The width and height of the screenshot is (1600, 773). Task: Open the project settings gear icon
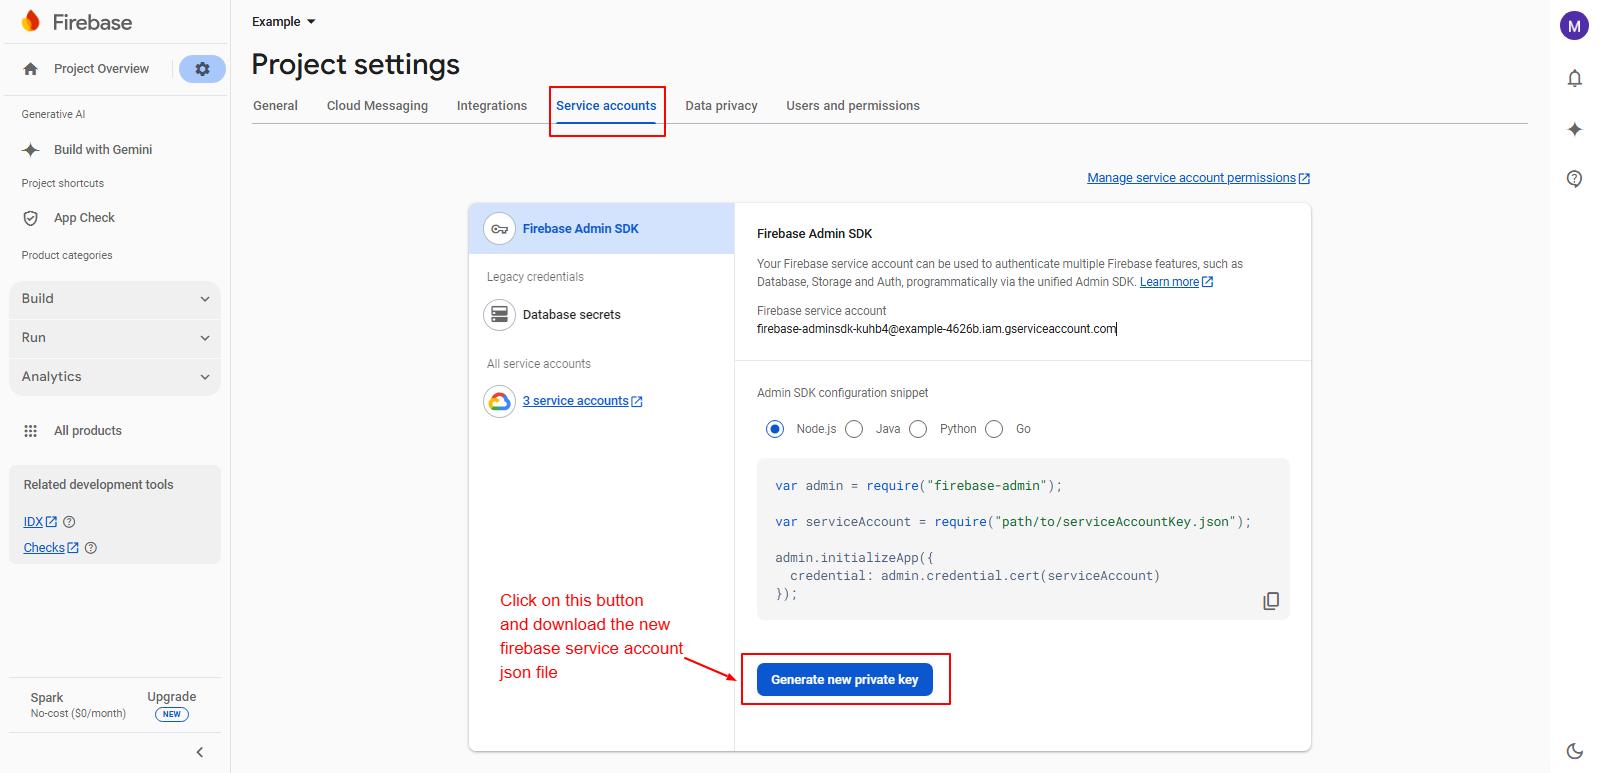pyautogui.click(x=202, y=69)
